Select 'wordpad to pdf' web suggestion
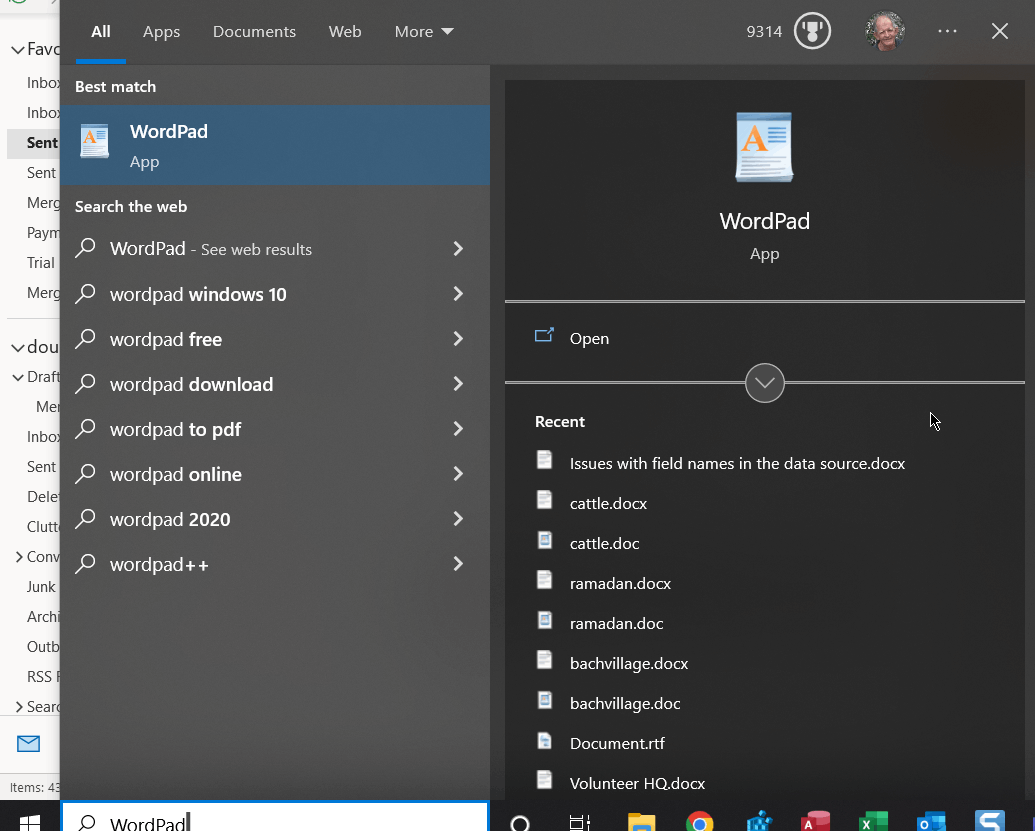 click(x=275, y=429)
